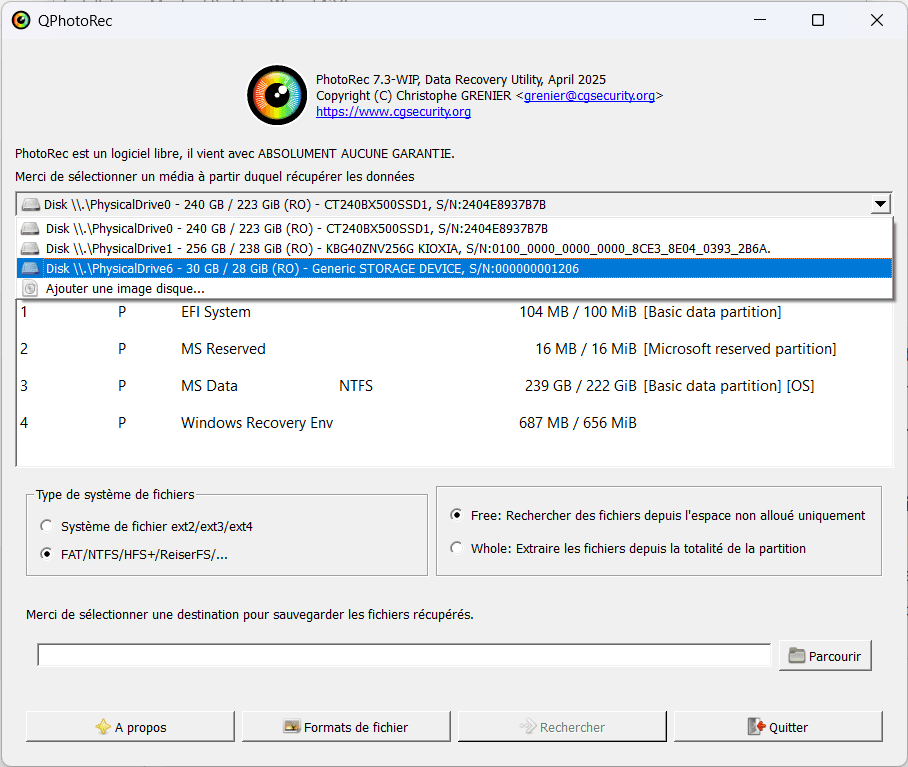Select Système de fichier ext2/ext3/ext4 option
The height and width of the screenshot is (767, 908).
pos(46,526)
